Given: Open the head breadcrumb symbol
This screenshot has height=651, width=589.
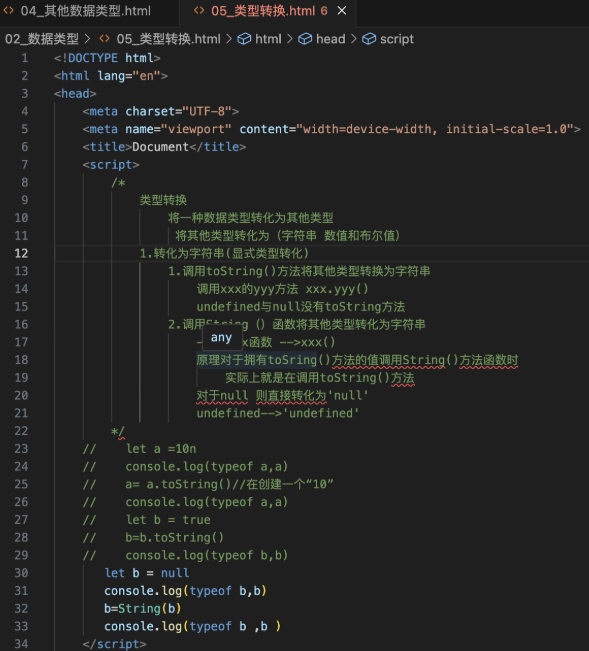Looking at the screenshot, I should click(x=330, y=39).
